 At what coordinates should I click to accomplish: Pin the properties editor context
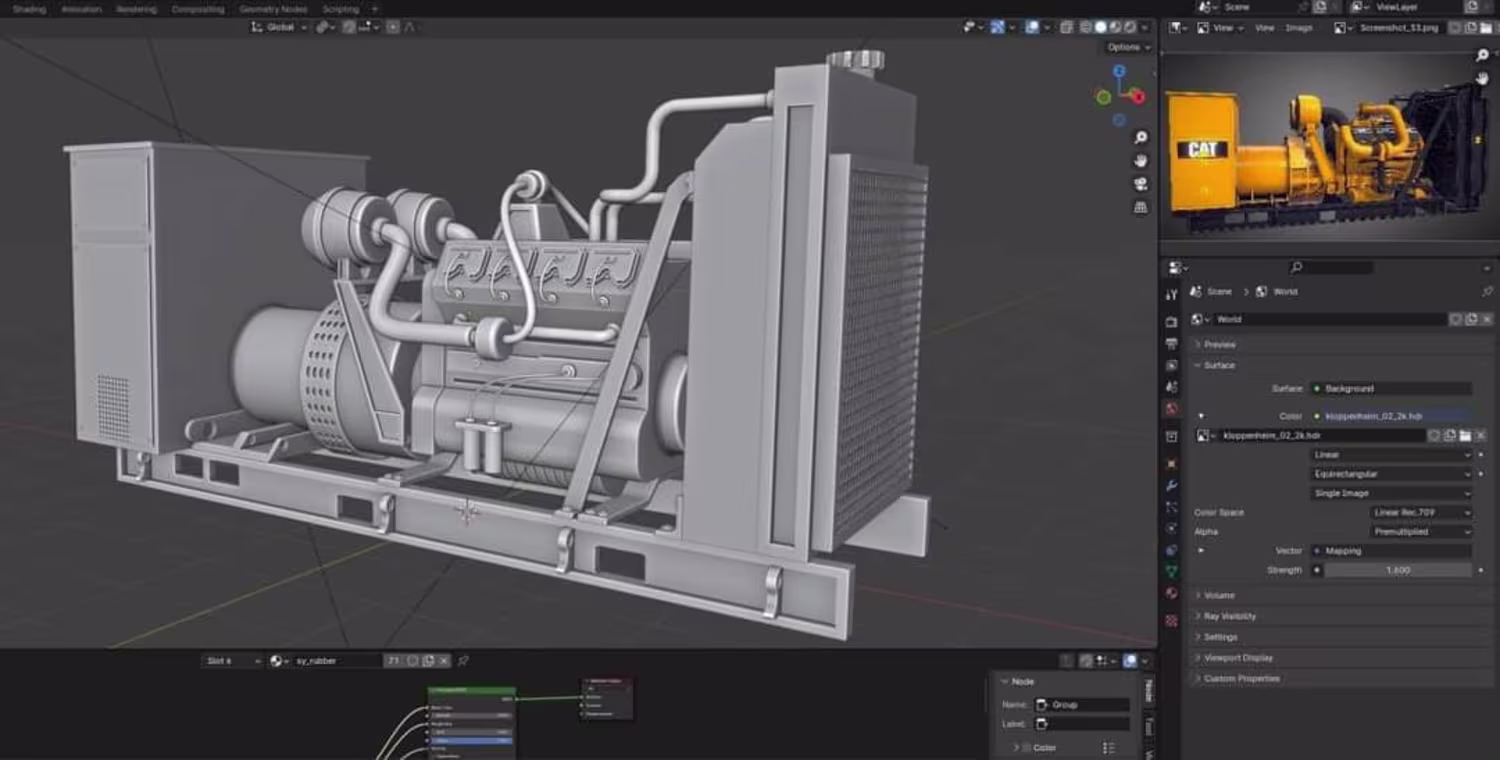point(1487,292)
